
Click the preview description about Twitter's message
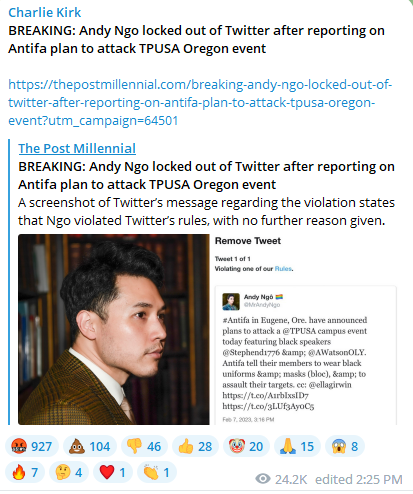click(x=206, y=211)
